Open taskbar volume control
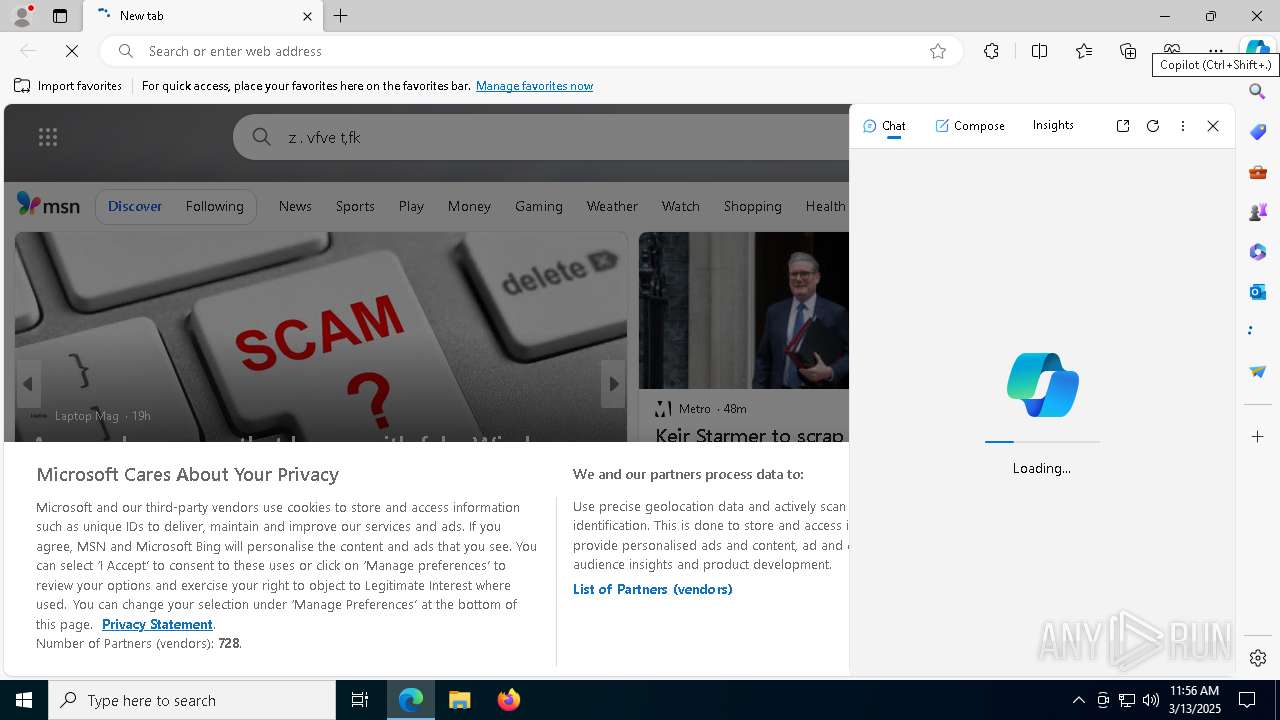1280x720 pixels. point(1151,700)
